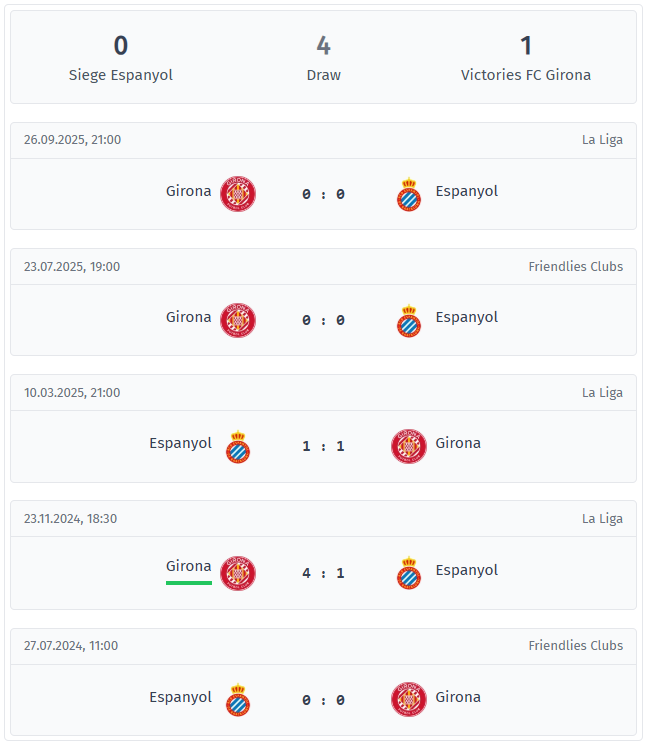Click Girona crest in 26.09.2025 match
The height and width of the screenshot is (748, 648).
[238, 194]
